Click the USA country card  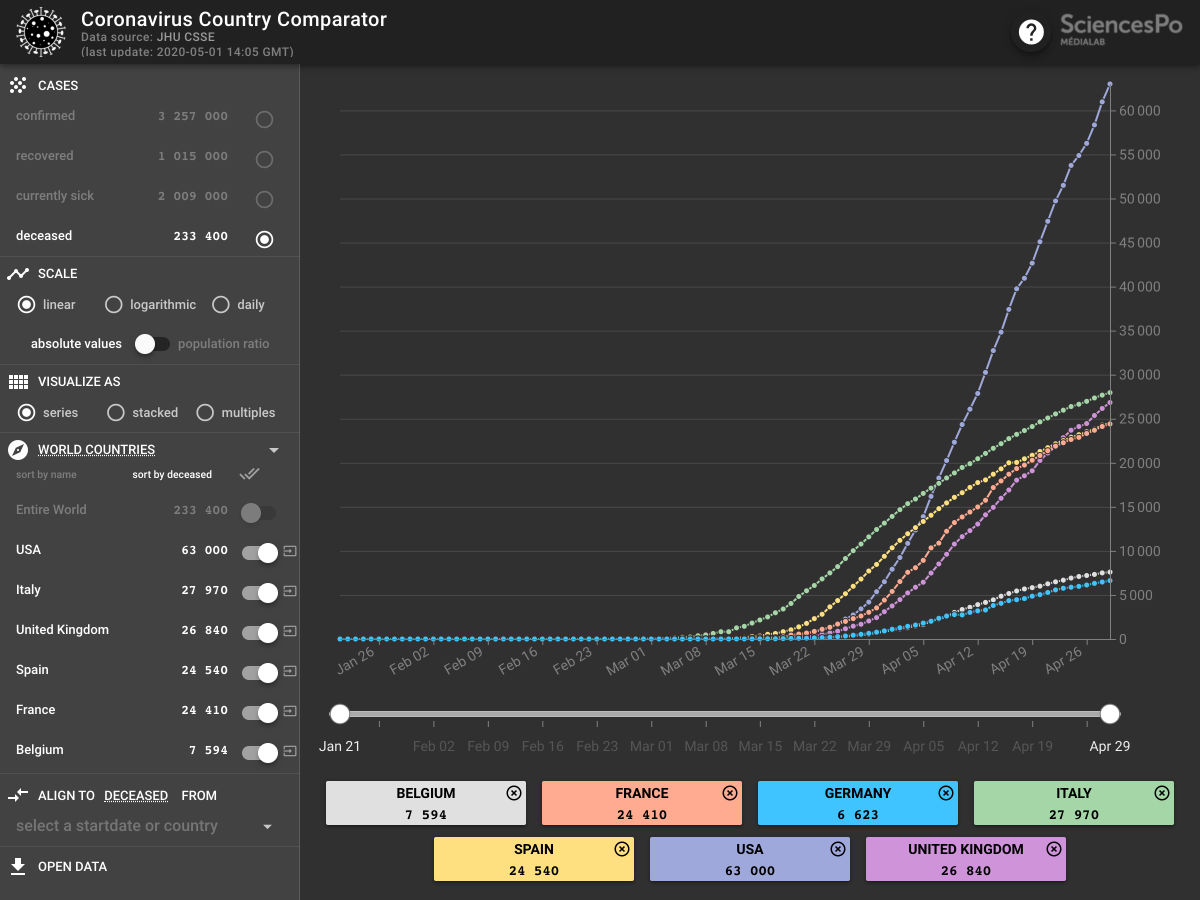point(749,859)
